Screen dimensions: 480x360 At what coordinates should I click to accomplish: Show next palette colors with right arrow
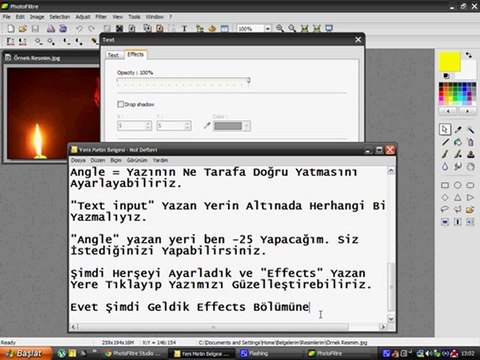(467, 111)
